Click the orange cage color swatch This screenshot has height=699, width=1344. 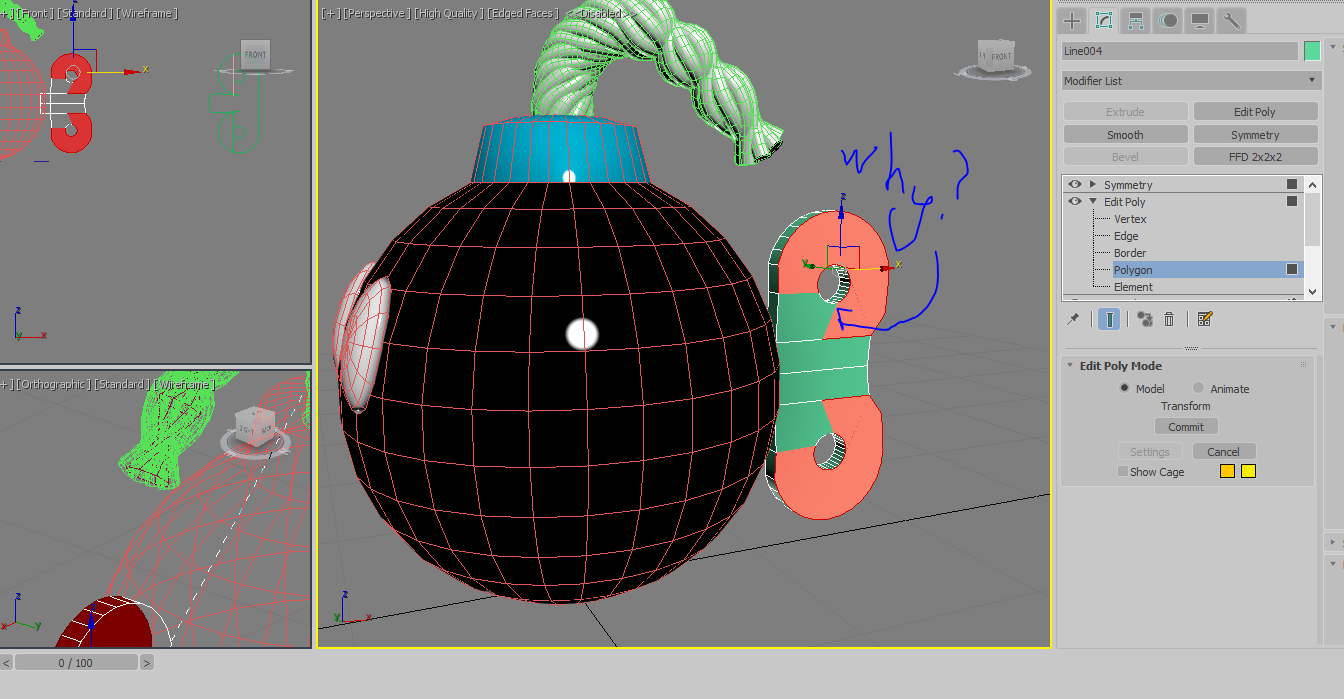pyautogui.click(x=1227, y=471)
